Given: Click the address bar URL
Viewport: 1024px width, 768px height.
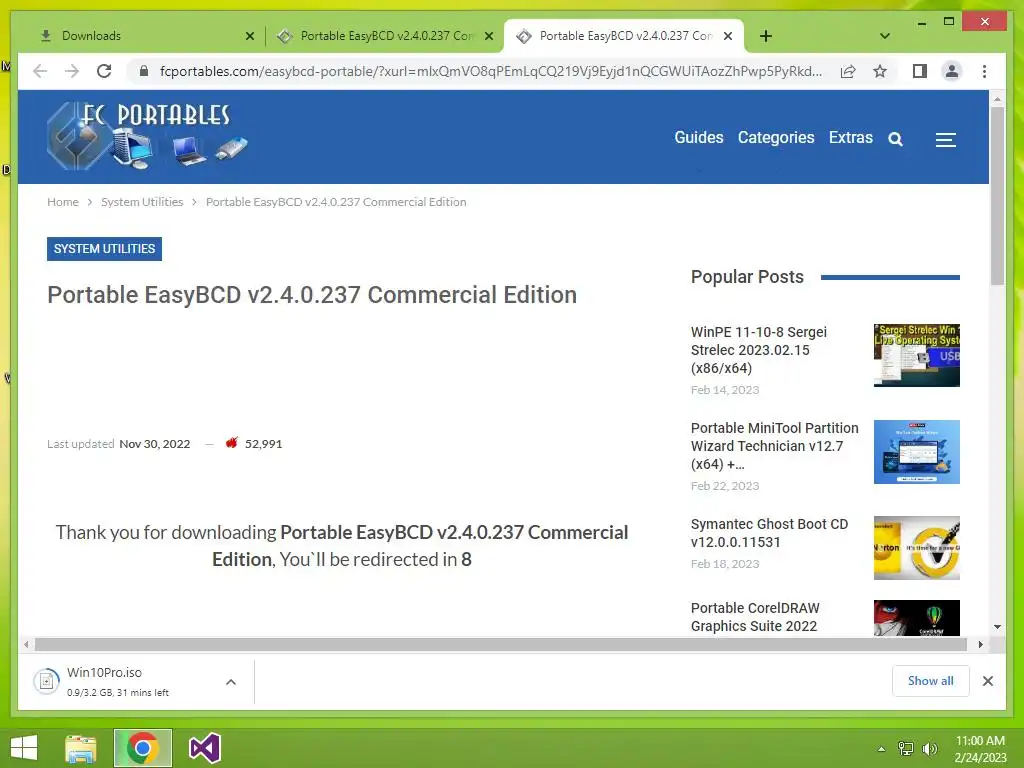Looking at the screenshot, I should pos(490,71).
